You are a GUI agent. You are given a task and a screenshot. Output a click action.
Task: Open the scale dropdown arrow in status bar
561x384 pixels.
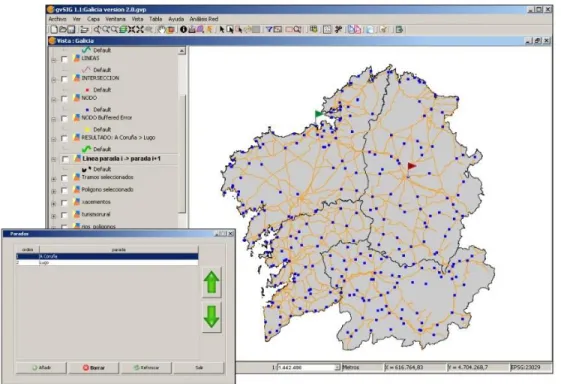pos(337,367)
